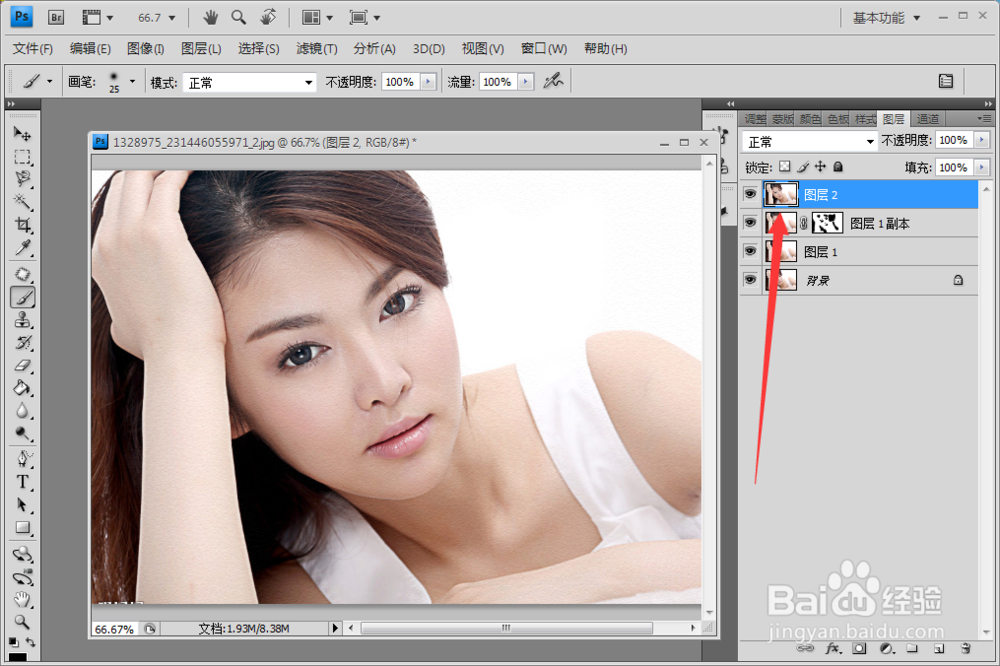Select the 图层 1 副本 layer mask thumbnail
Viewport: 1000px width, 666px height.
pos(827,223)
